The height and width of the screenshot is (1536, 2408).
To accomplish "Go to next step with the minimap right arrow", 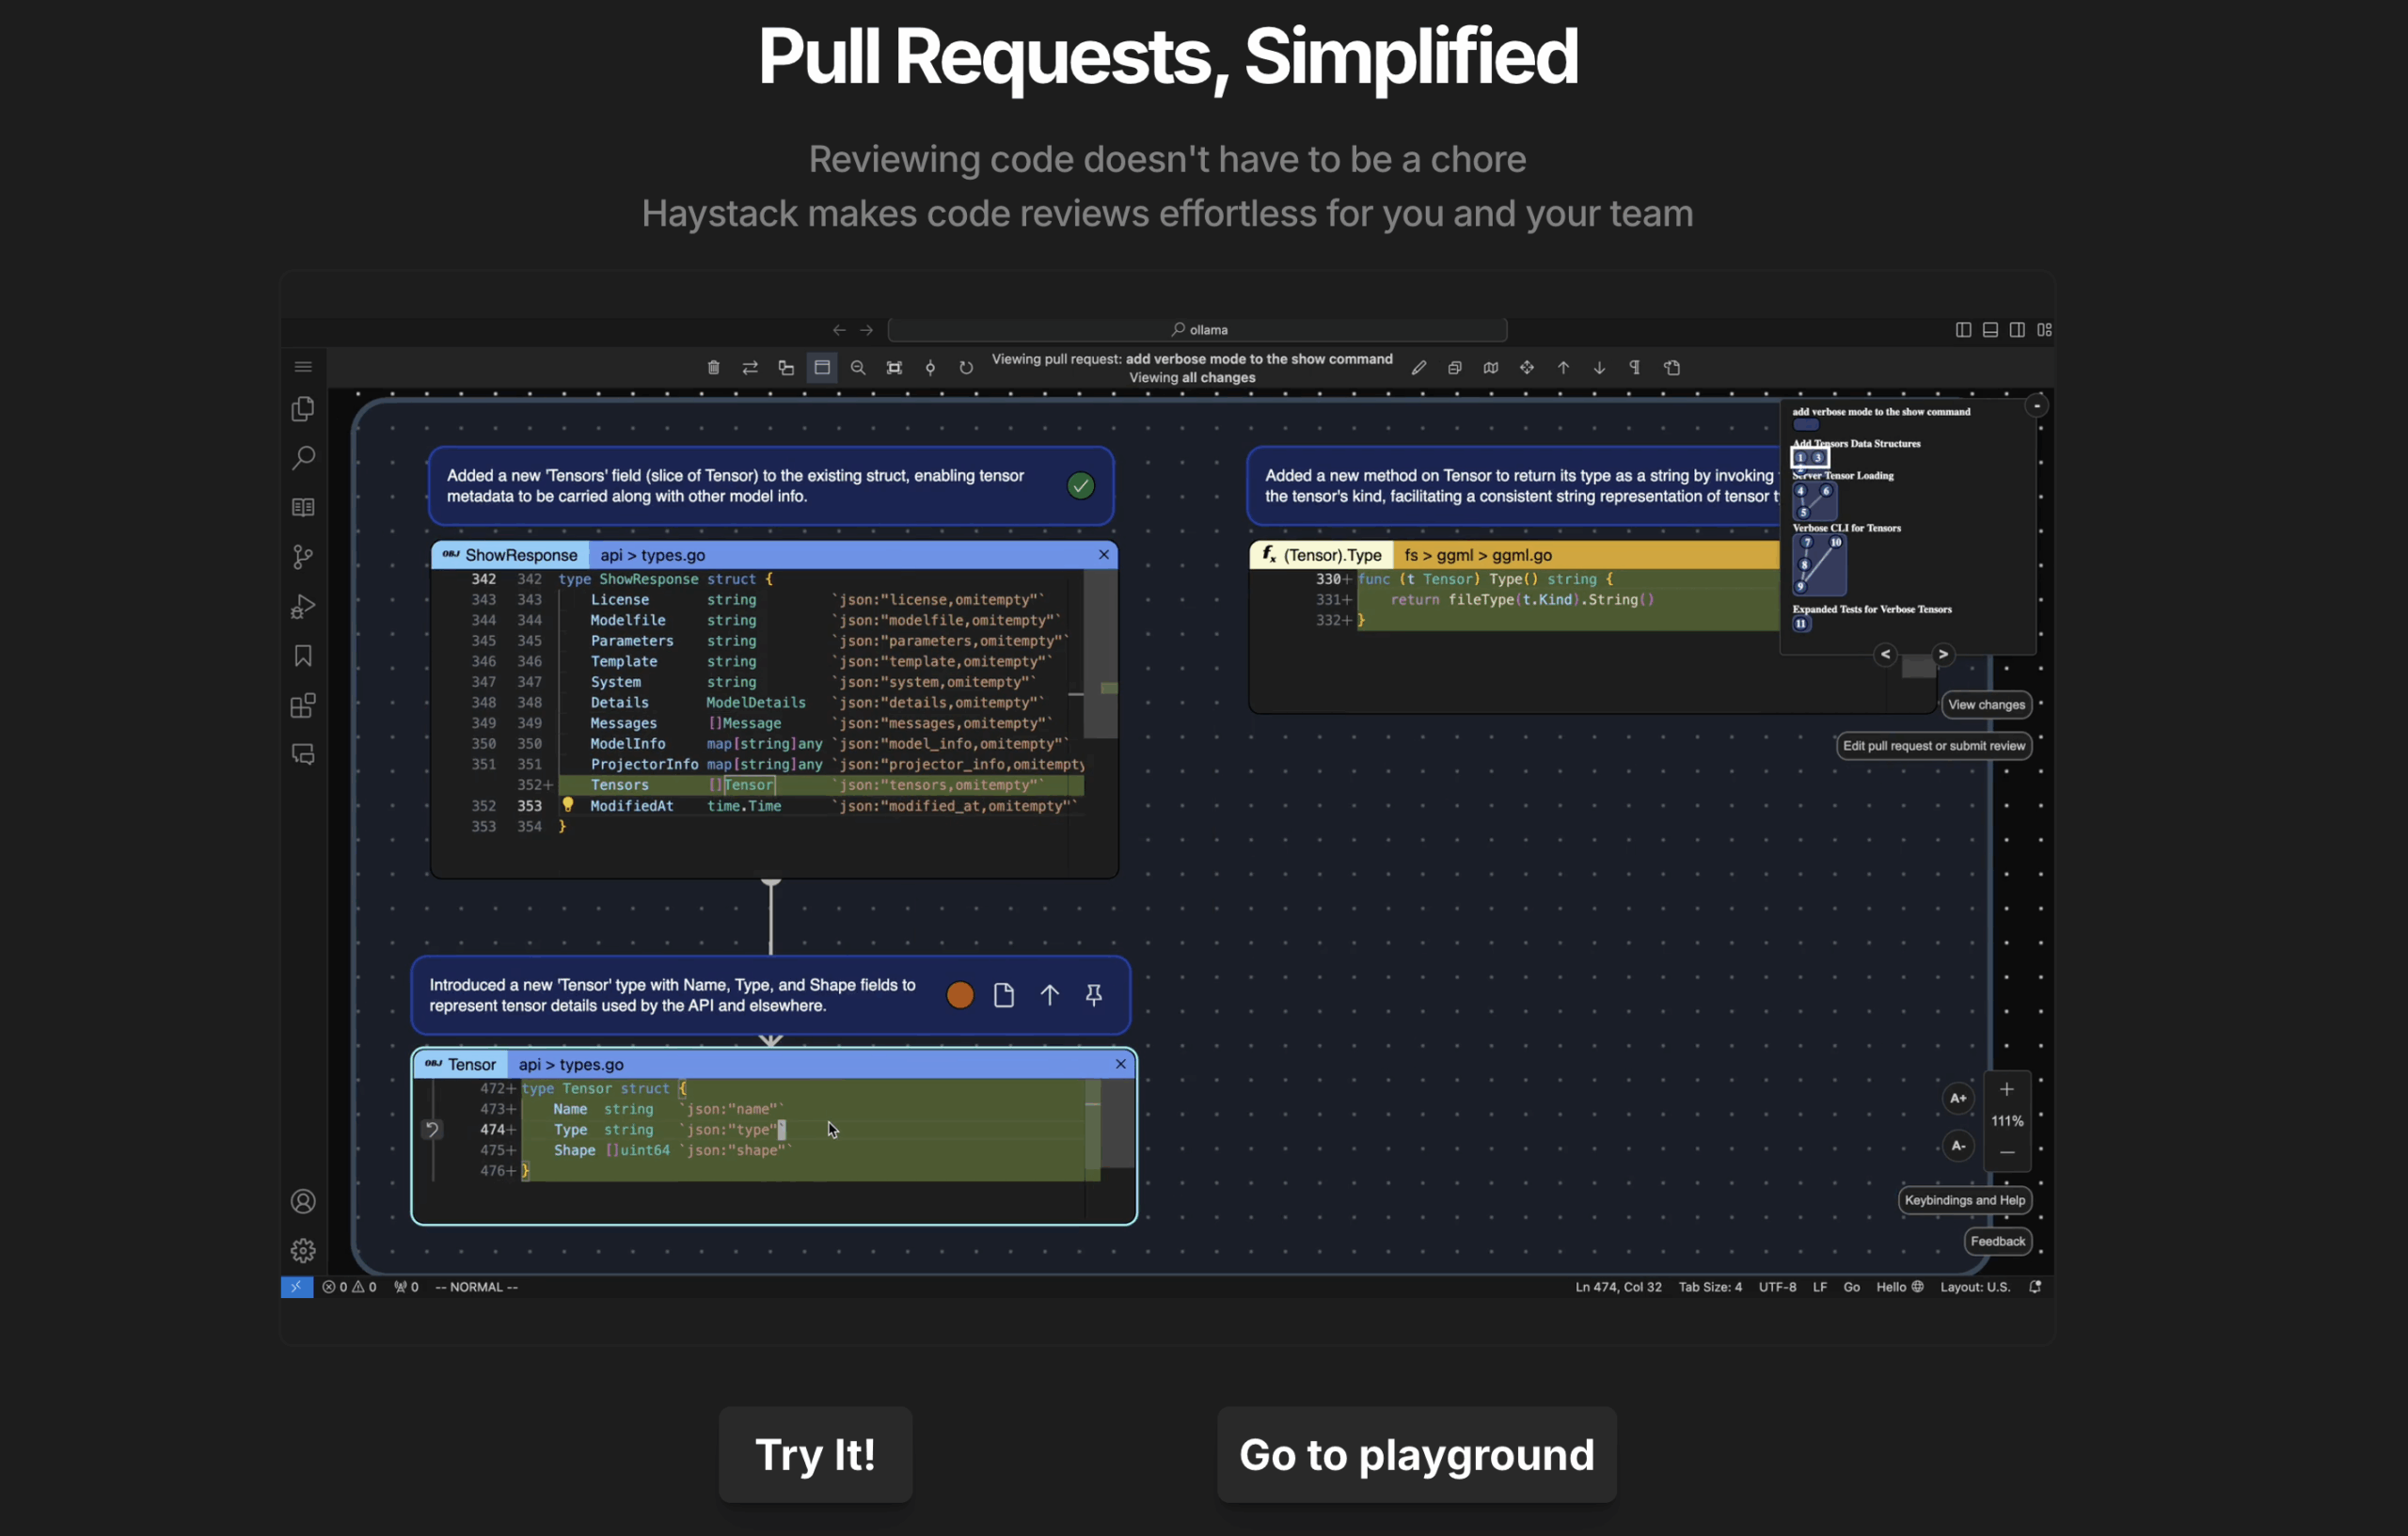I will 1943,654.
